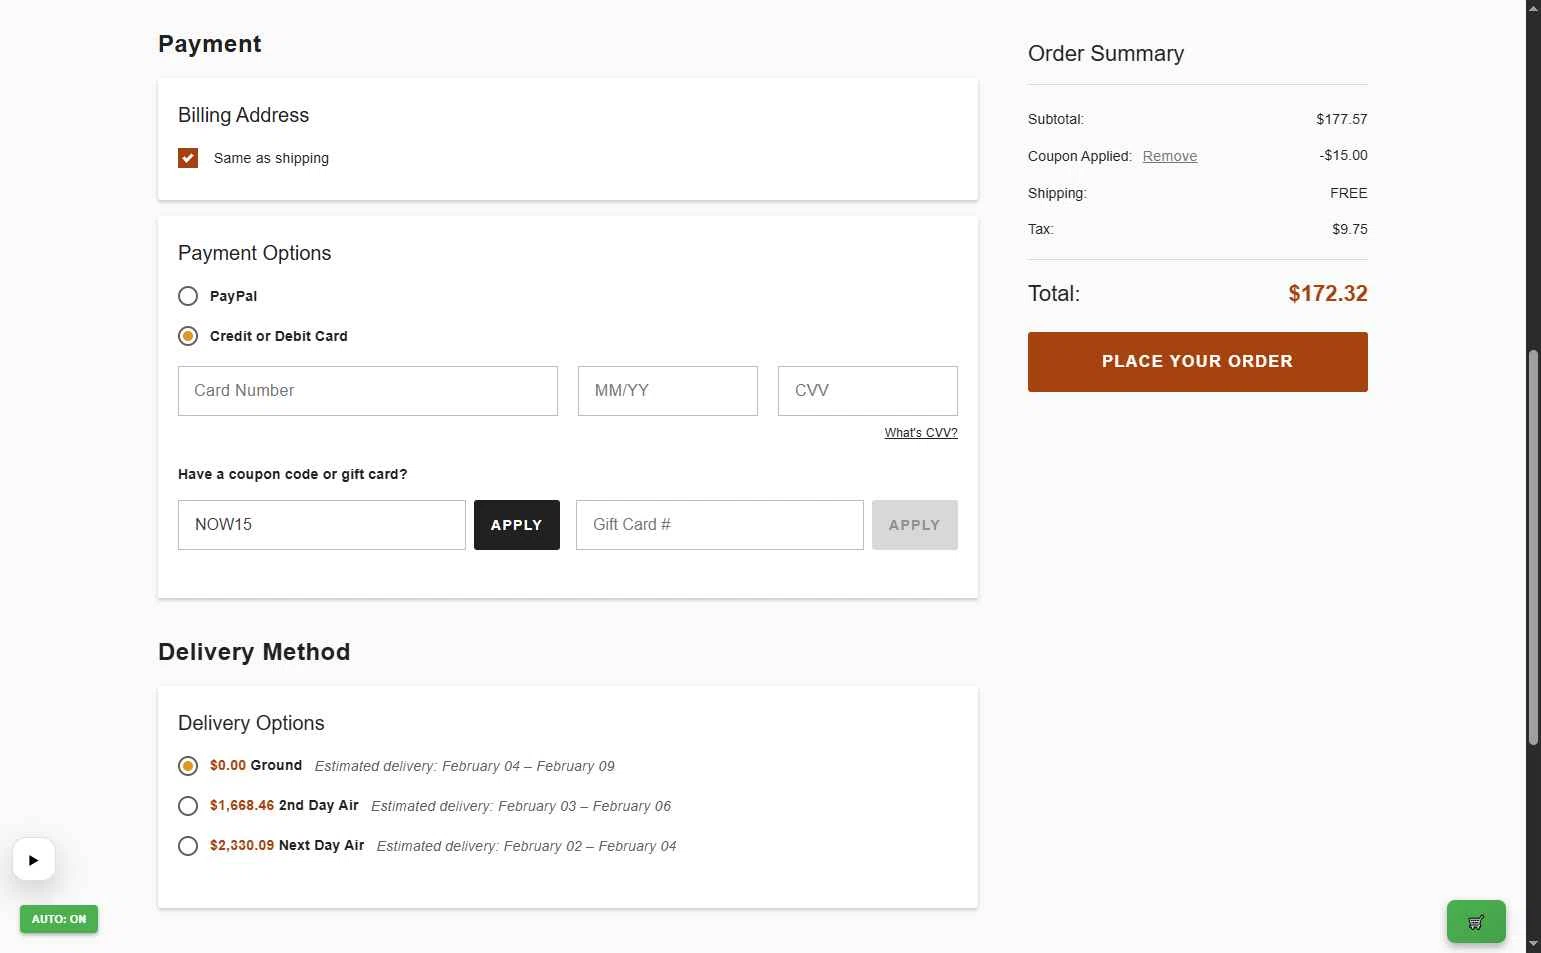This screenshot has width=1541, height=953.
Task: Click the $2,330.09 Next Day Air price
Action: click(242, 845)
